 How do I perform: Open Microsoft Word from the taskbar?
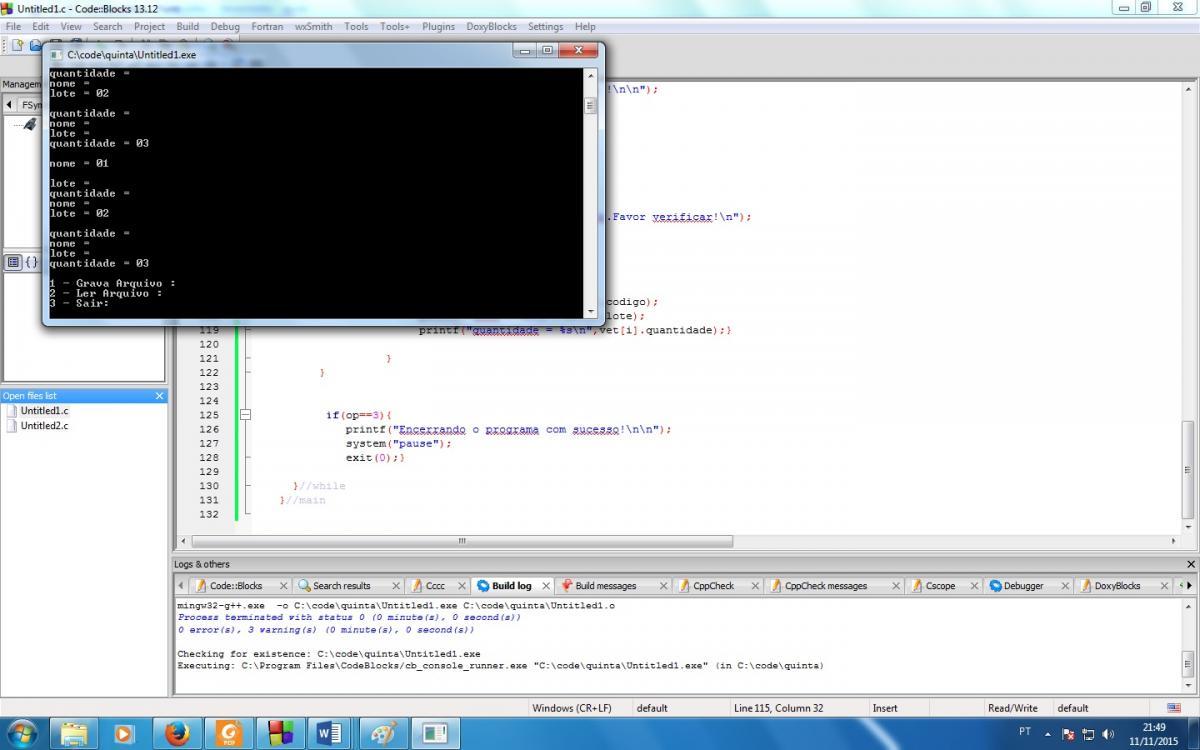329,733
